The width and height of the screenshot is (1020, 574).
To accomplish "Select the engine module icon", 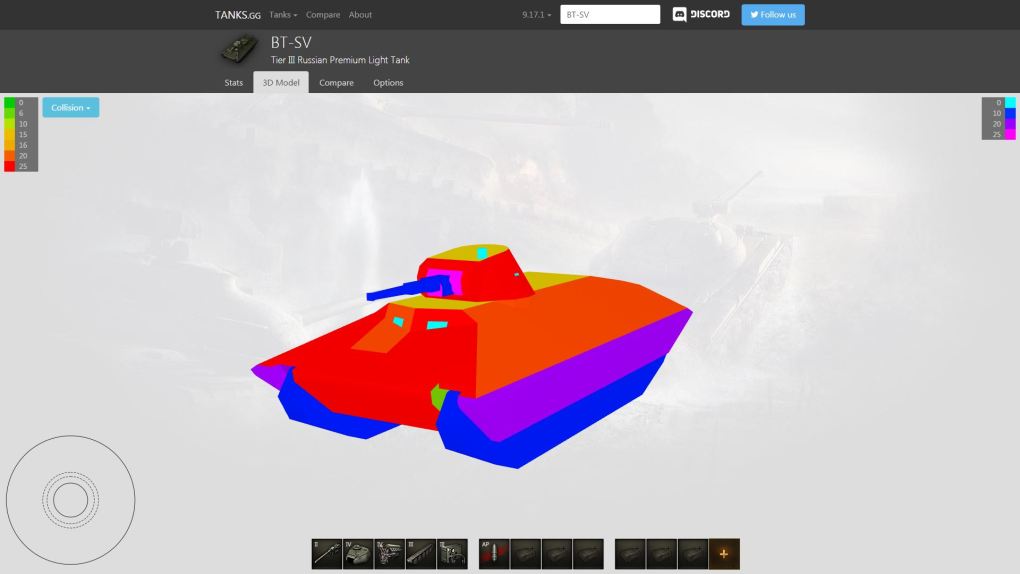I will coord(390,553).
